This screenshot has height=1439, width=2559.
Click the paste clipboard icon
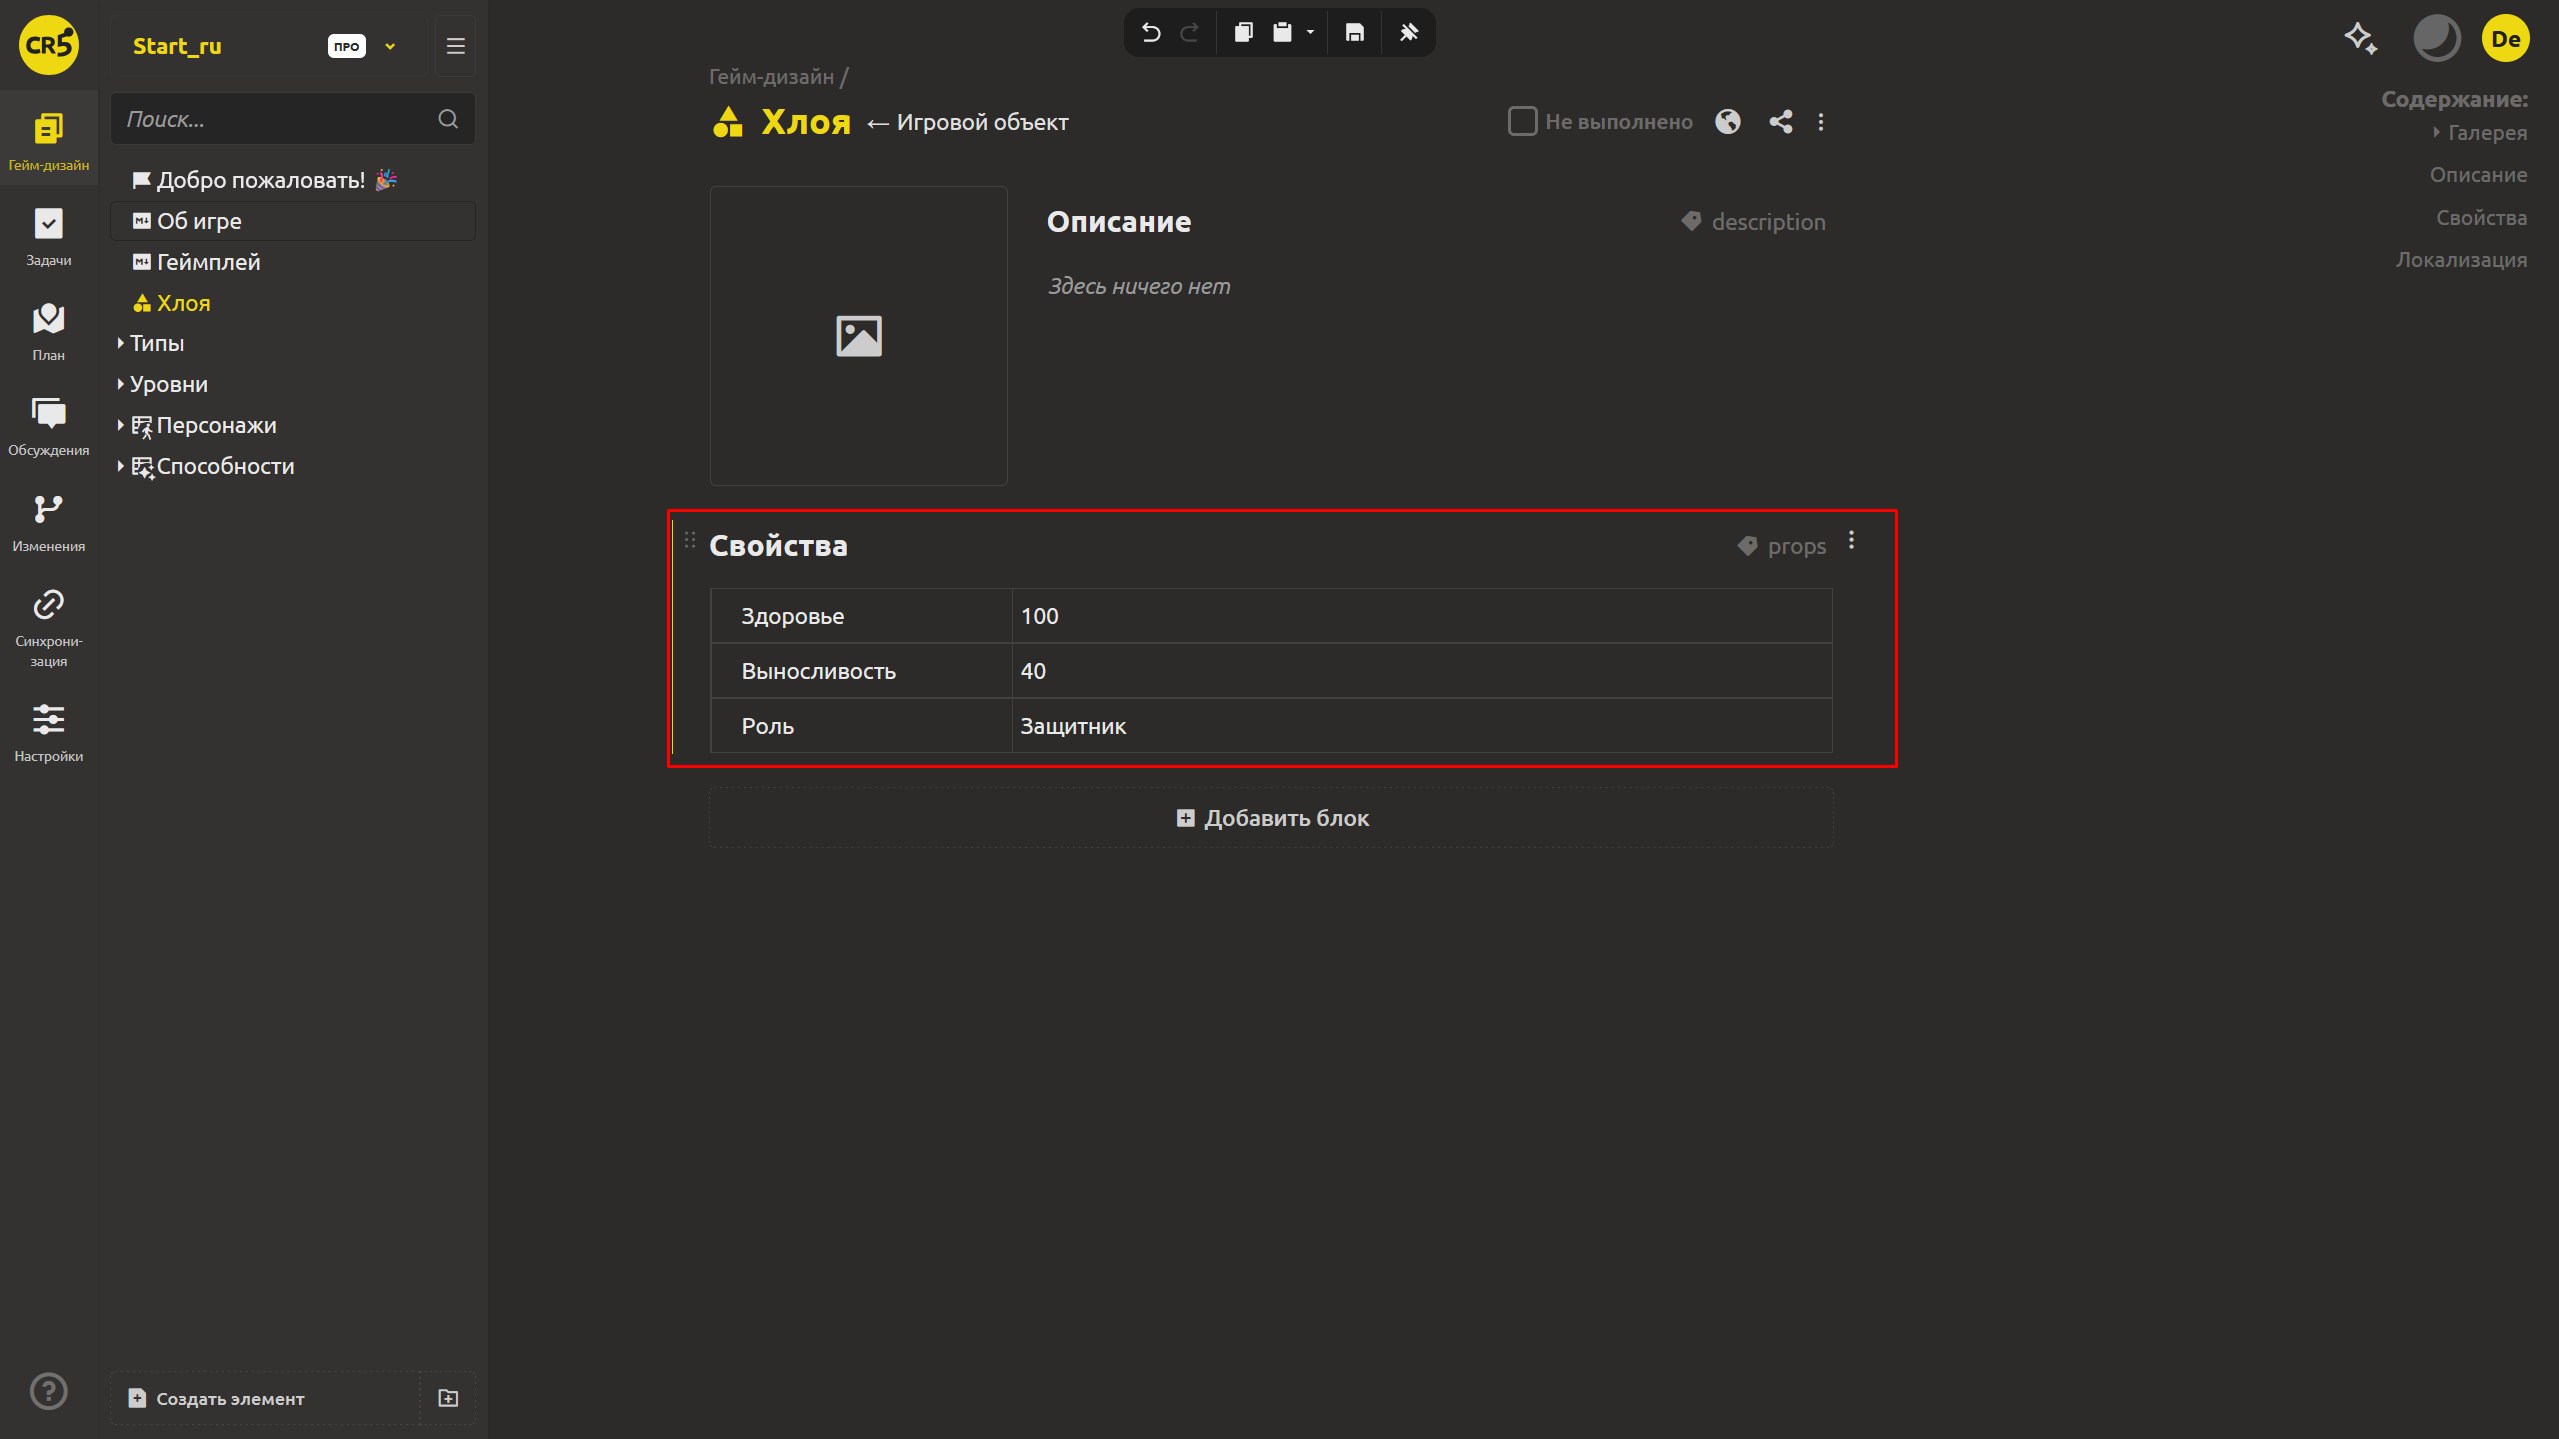pyautogui.click(x=1281, y=33)
